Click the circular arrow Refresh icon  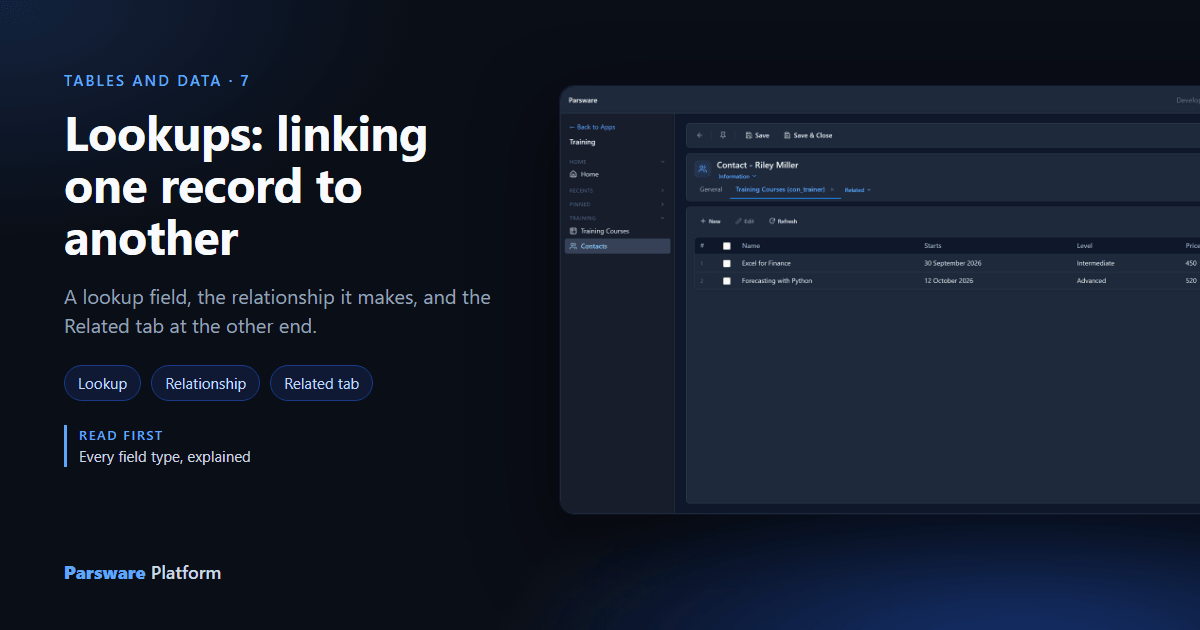(772, 221)
